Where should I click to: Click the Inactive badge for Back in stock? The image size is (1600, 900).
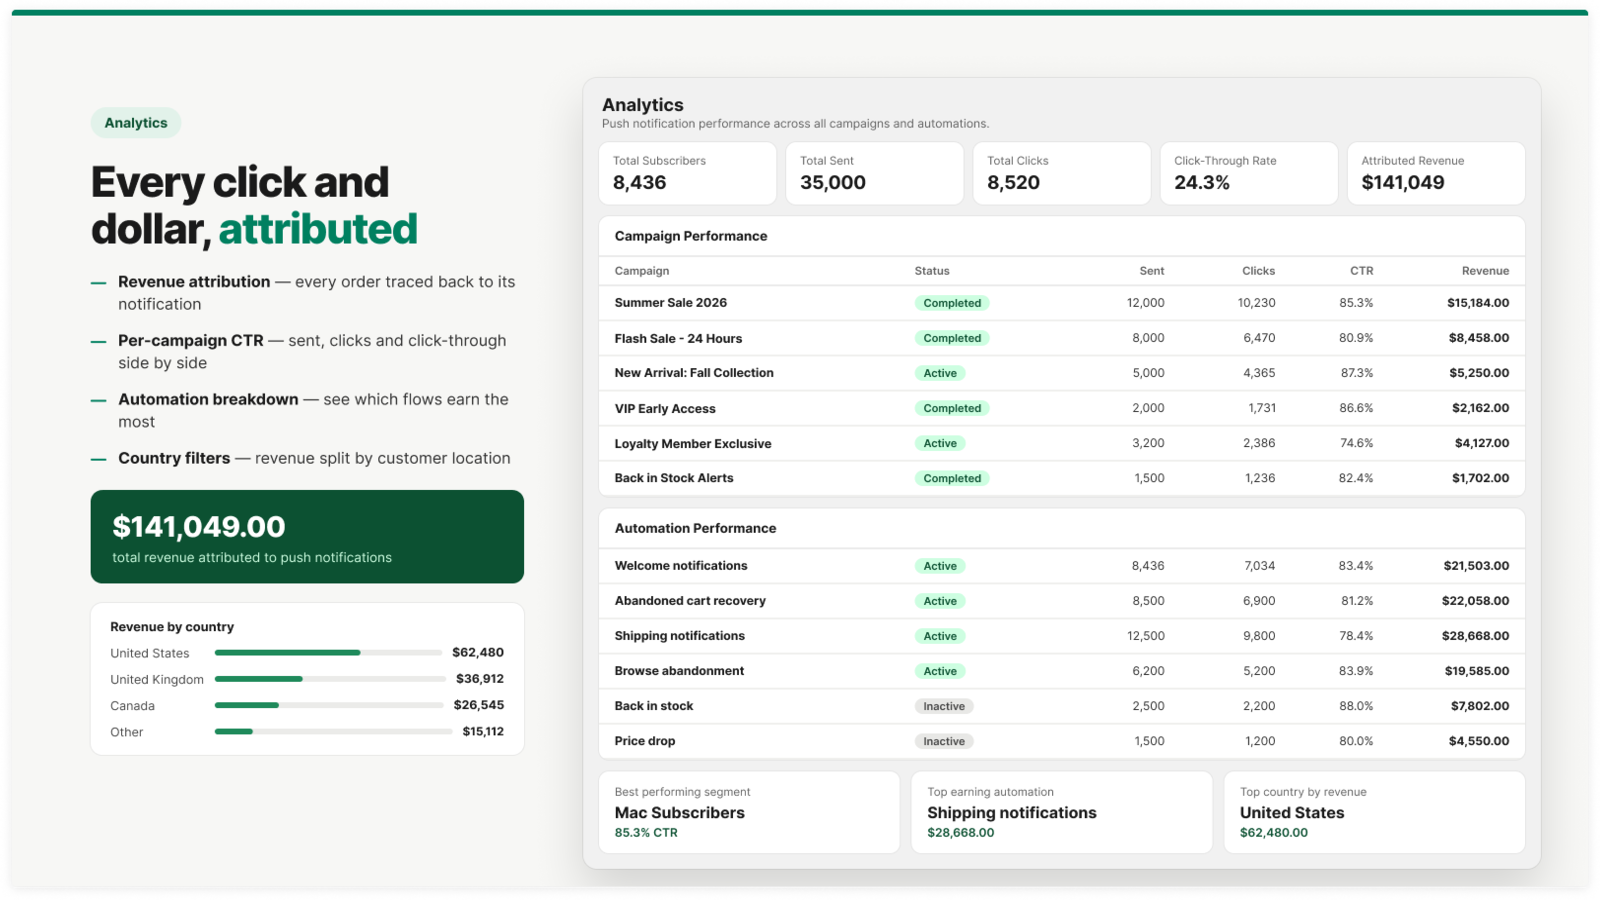tap(944, 706)
